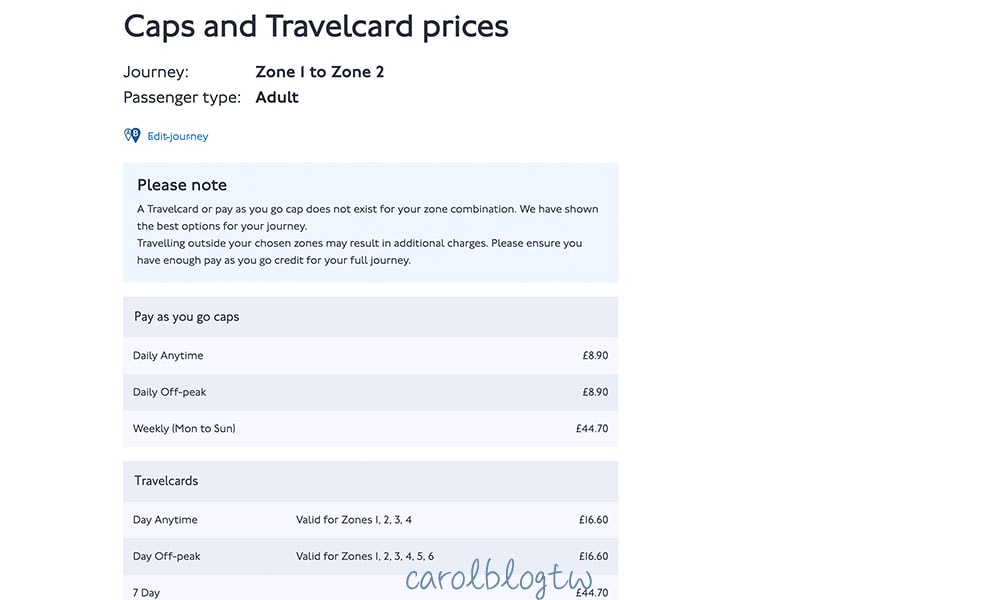Open the Edit journey link
This screenshot has width=1000, height=600.
pyautogui.click(x=177, y=136)
